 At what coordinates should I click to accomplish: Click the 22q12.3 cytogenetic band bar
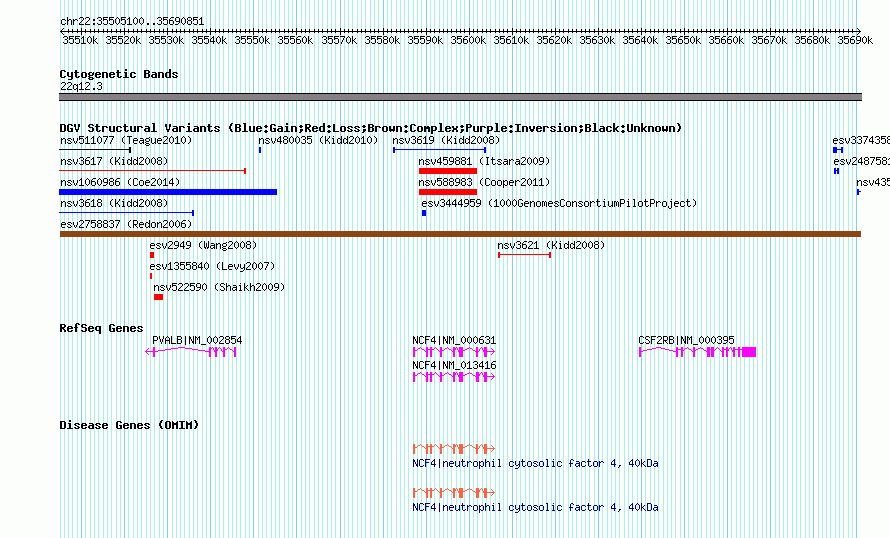pyautogui.click(x=460, y=97)
